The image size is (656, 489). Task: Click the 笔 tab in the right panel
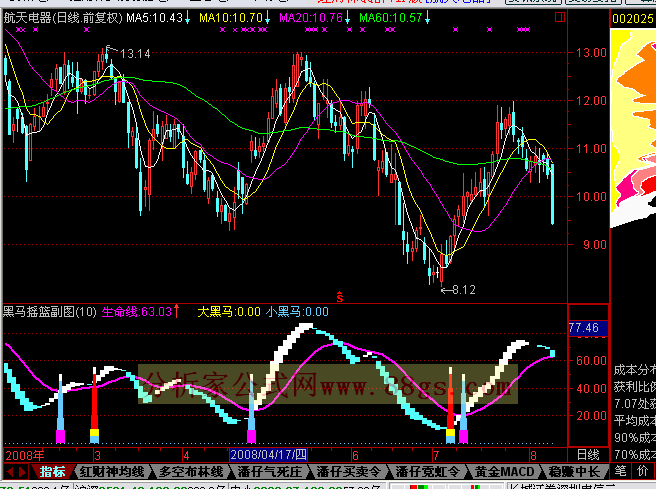621,471
